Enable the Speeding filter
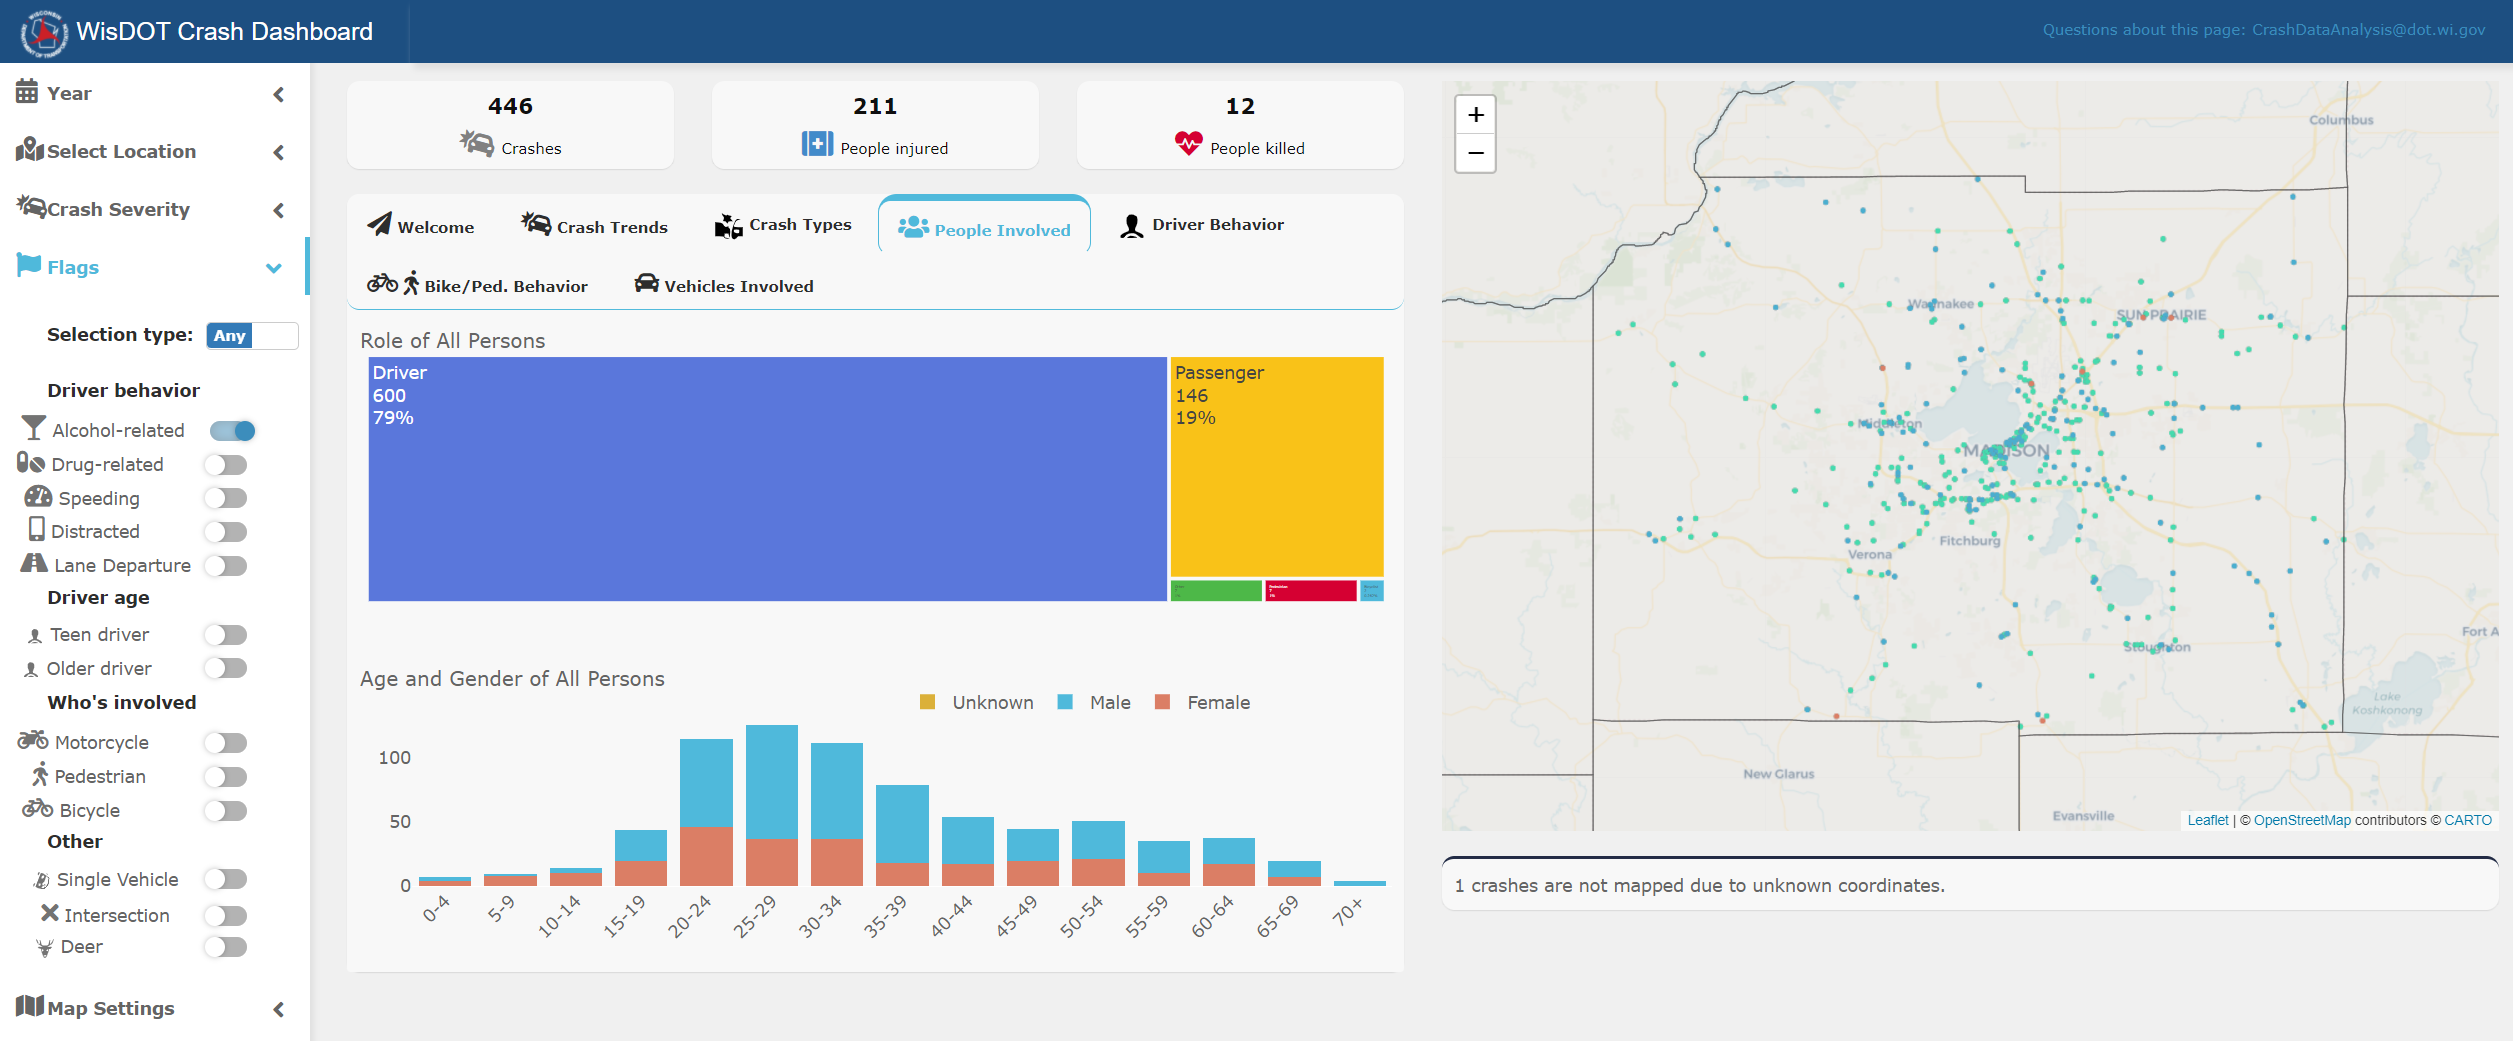 [226, 497]
